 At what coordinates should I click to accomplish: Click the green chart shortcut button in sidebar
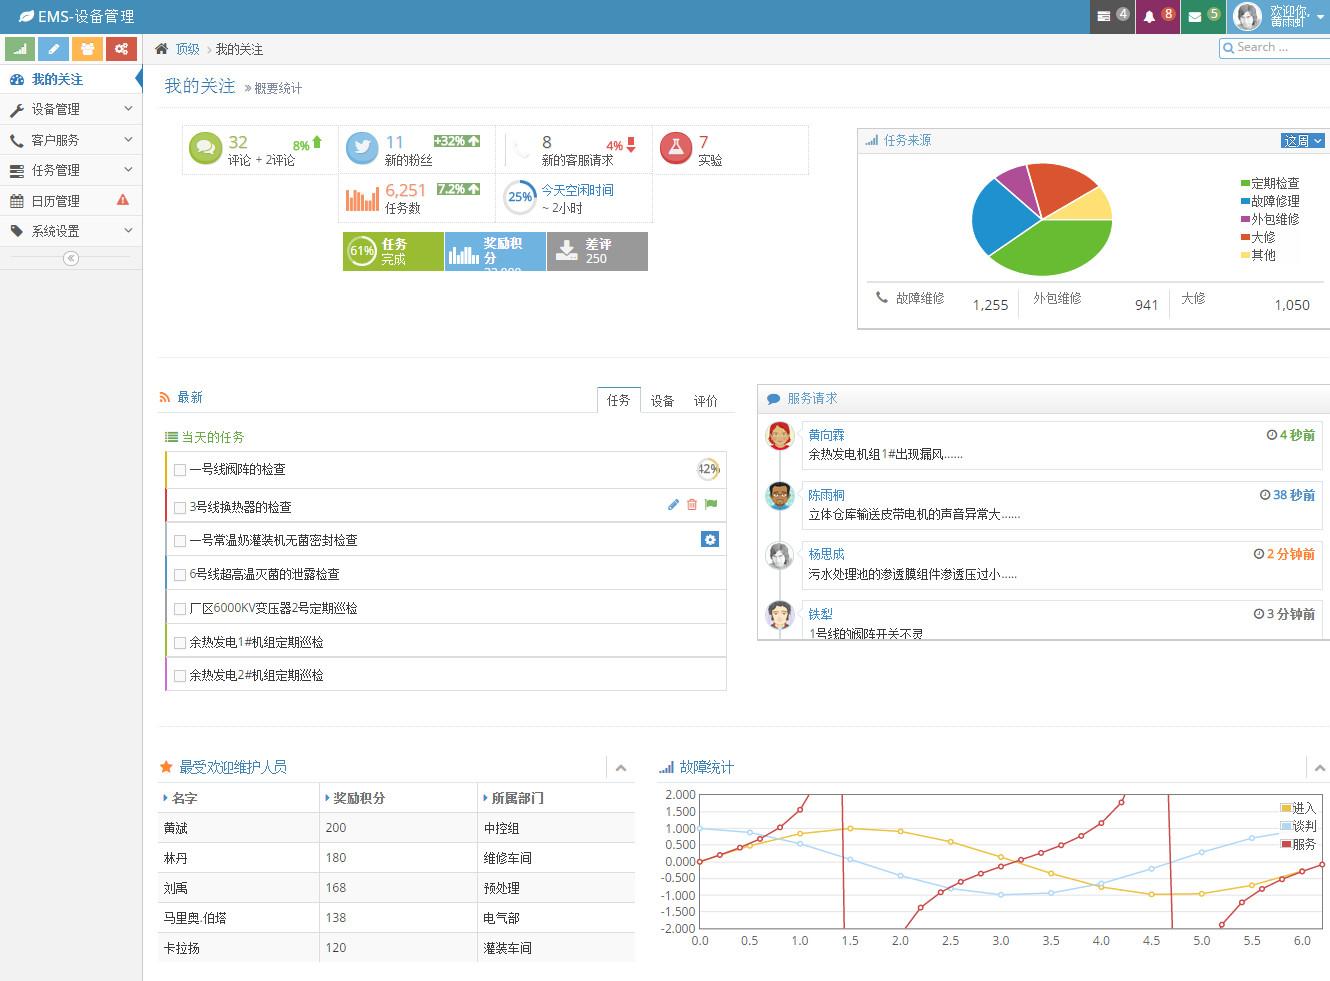20,49
